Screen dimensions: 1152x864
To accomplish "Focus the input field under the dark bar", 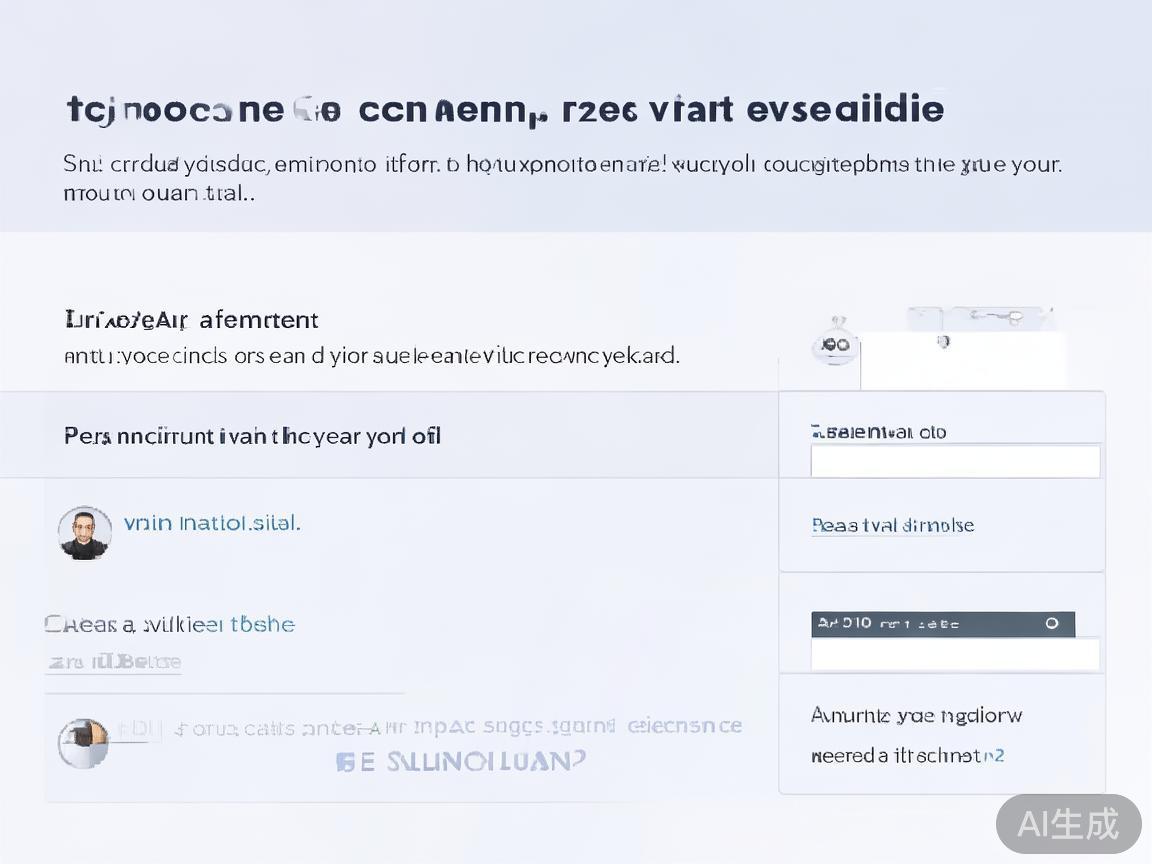I will 954,655.
